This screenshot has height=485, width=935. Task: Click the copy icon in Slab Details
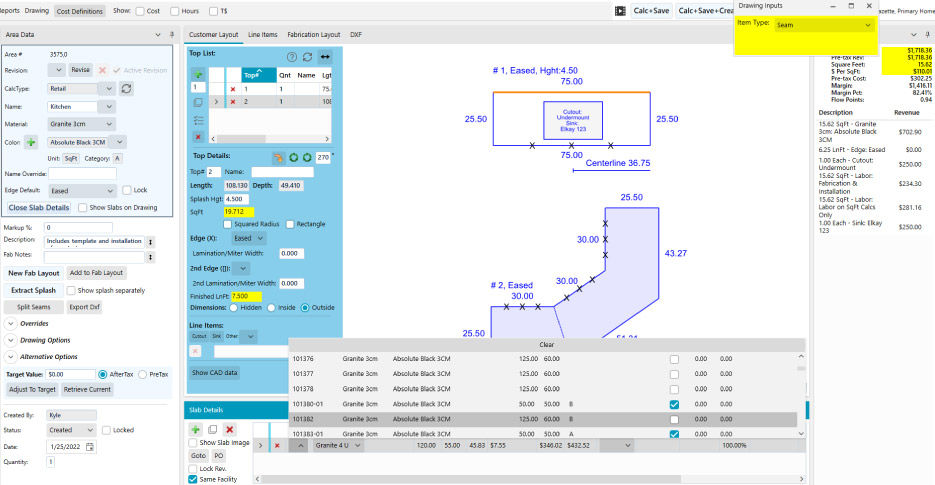coord(212,428)
